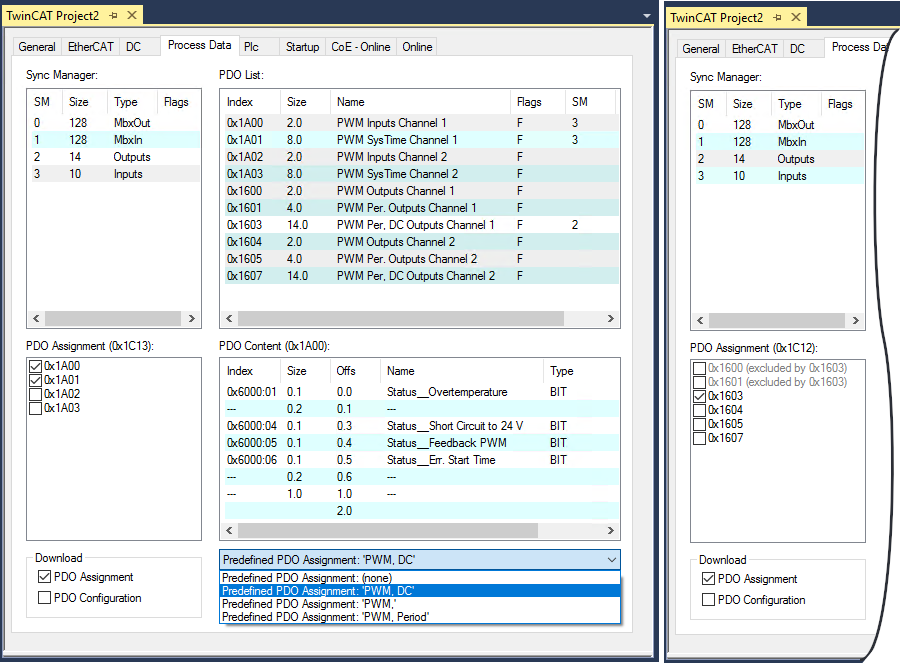Image resolution: width=900 pixels, height=664 pixels.
Task: Check the 0x1607 checkbox in right window
Action: coord(700,438)
